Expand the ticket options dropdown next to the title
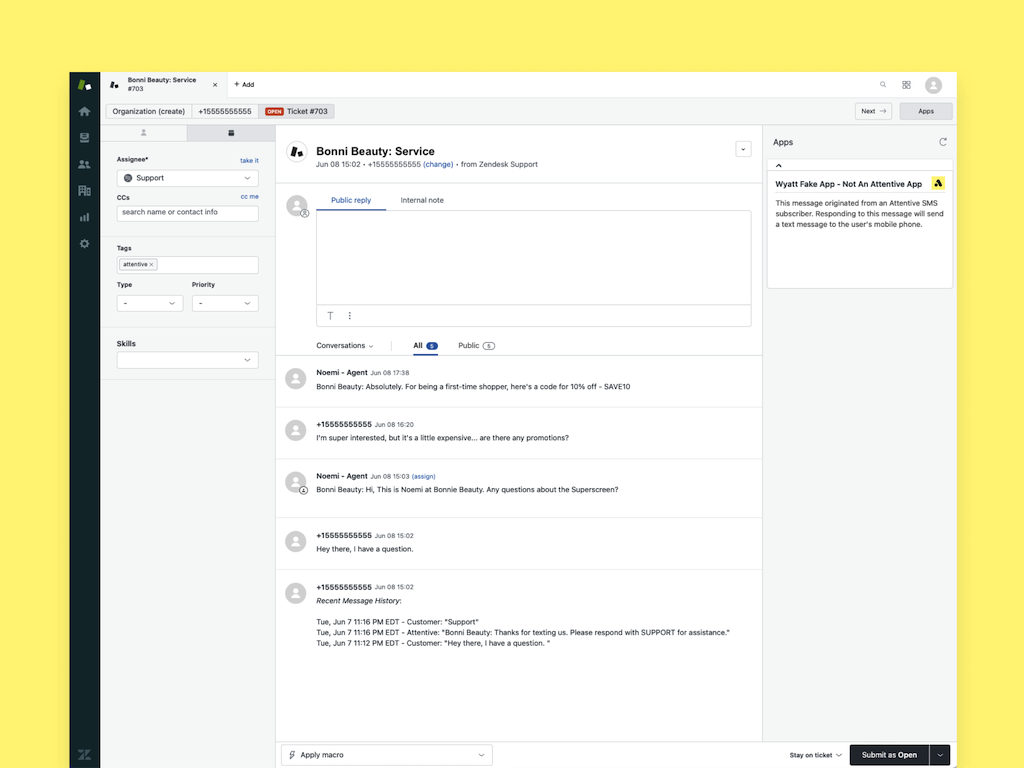The width and height of the screenshot is (1024, 768). coord(743,149)
